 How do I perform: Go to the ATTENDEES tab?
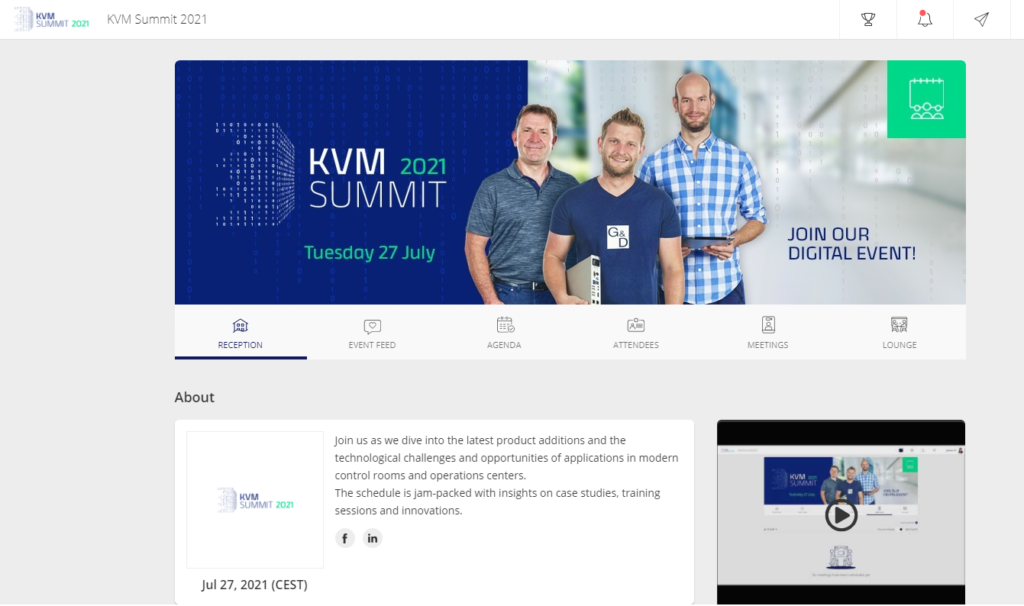pos(636,345)
